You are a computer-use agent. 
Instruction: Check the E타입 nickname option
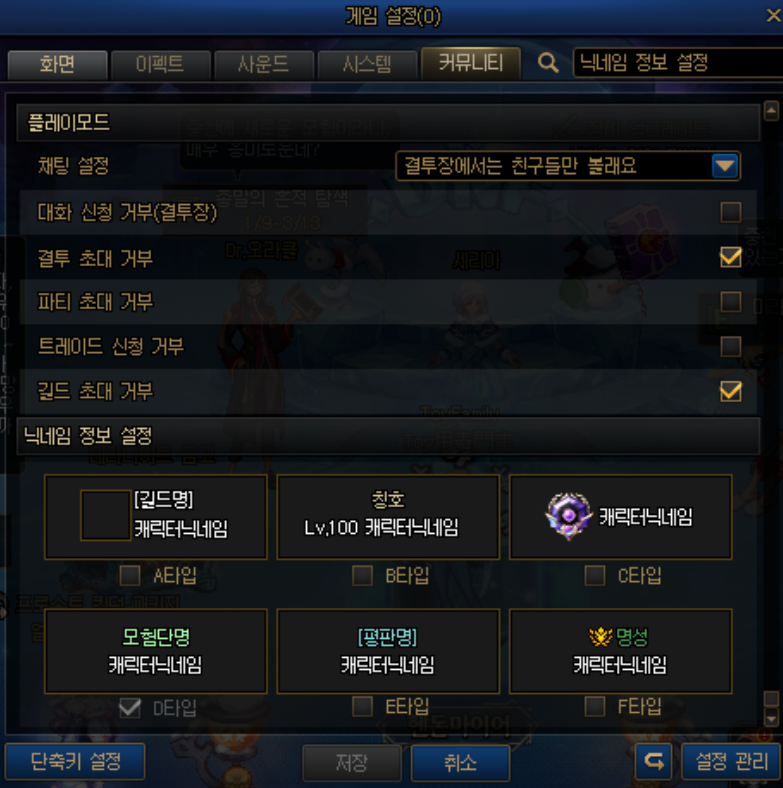point(362,706)
